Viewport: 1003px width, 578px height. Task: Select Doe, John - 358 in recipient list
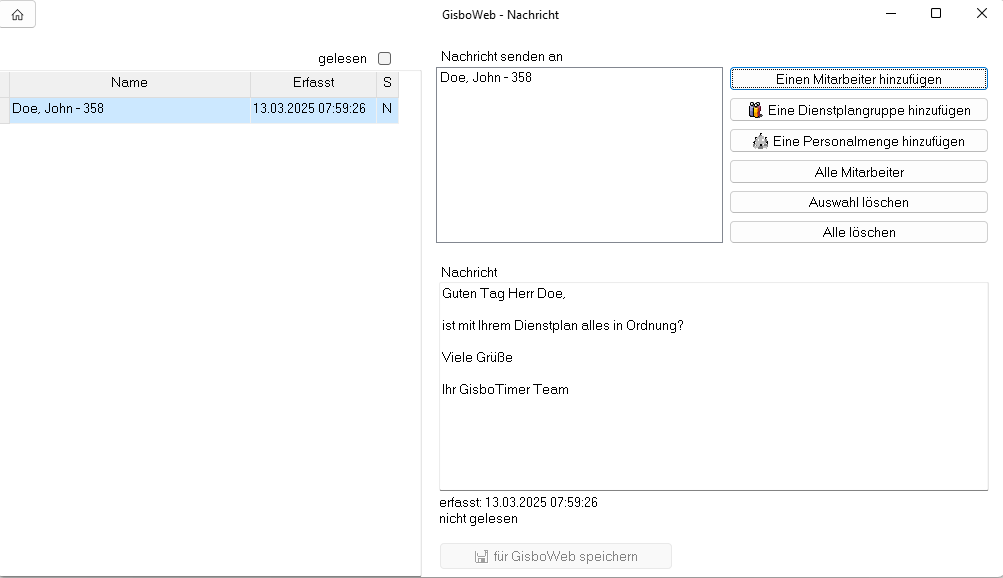point(486,78)
